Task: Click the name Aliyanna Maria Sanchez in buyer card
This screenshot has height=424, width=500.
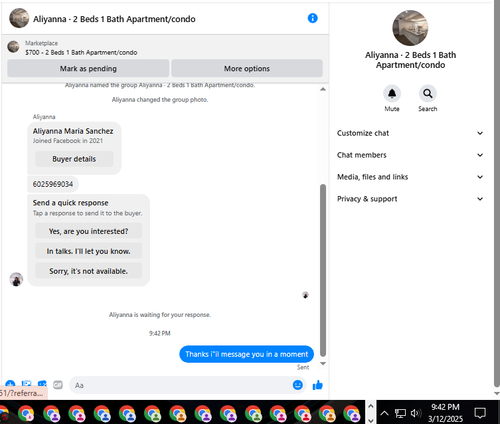Action: click(73, 131)
